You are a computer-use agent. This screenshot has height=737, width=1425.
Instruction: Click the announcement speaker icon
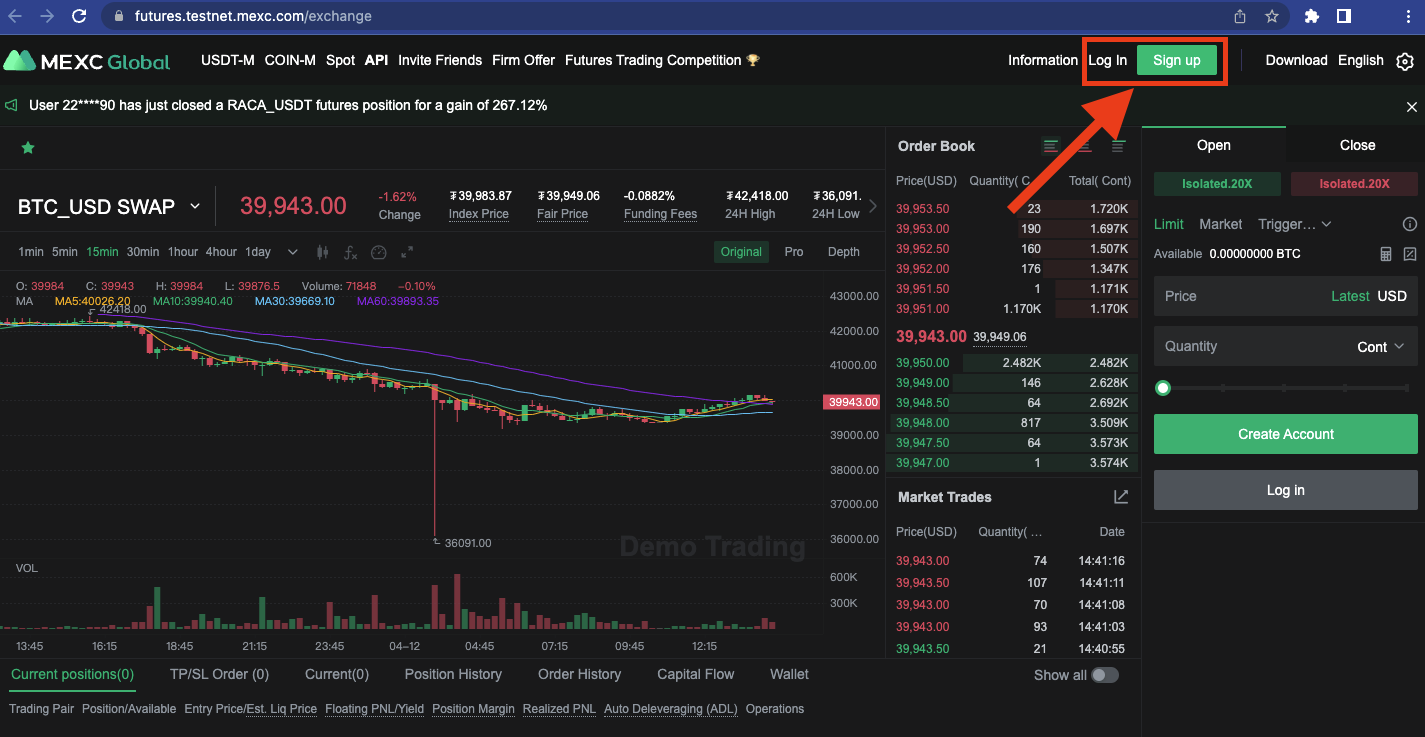pyautogui.click(x=12, y=105)
